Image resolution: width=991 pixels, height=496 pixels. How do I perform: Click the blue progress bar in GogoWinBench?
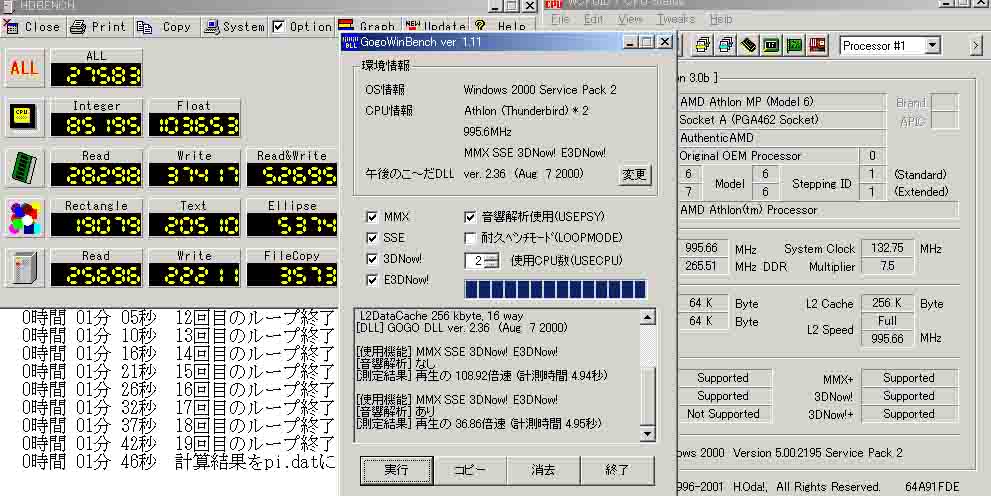[556, 289]
